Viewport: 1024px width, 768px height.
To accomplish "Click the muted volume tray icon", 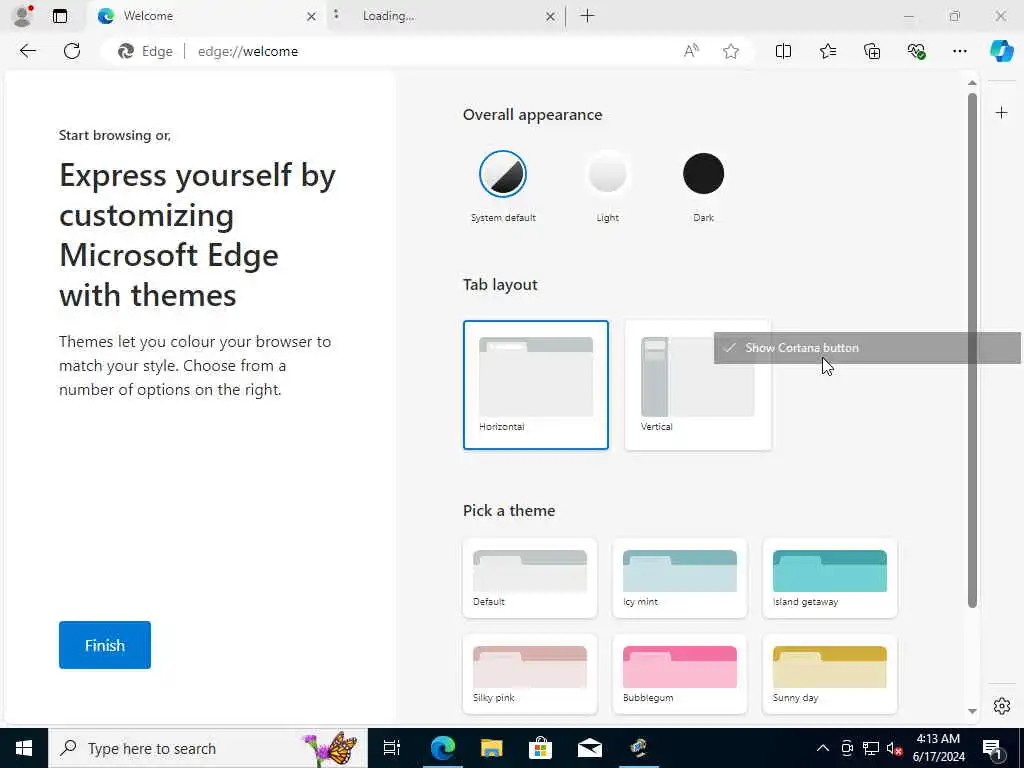I will pos(894,748).
